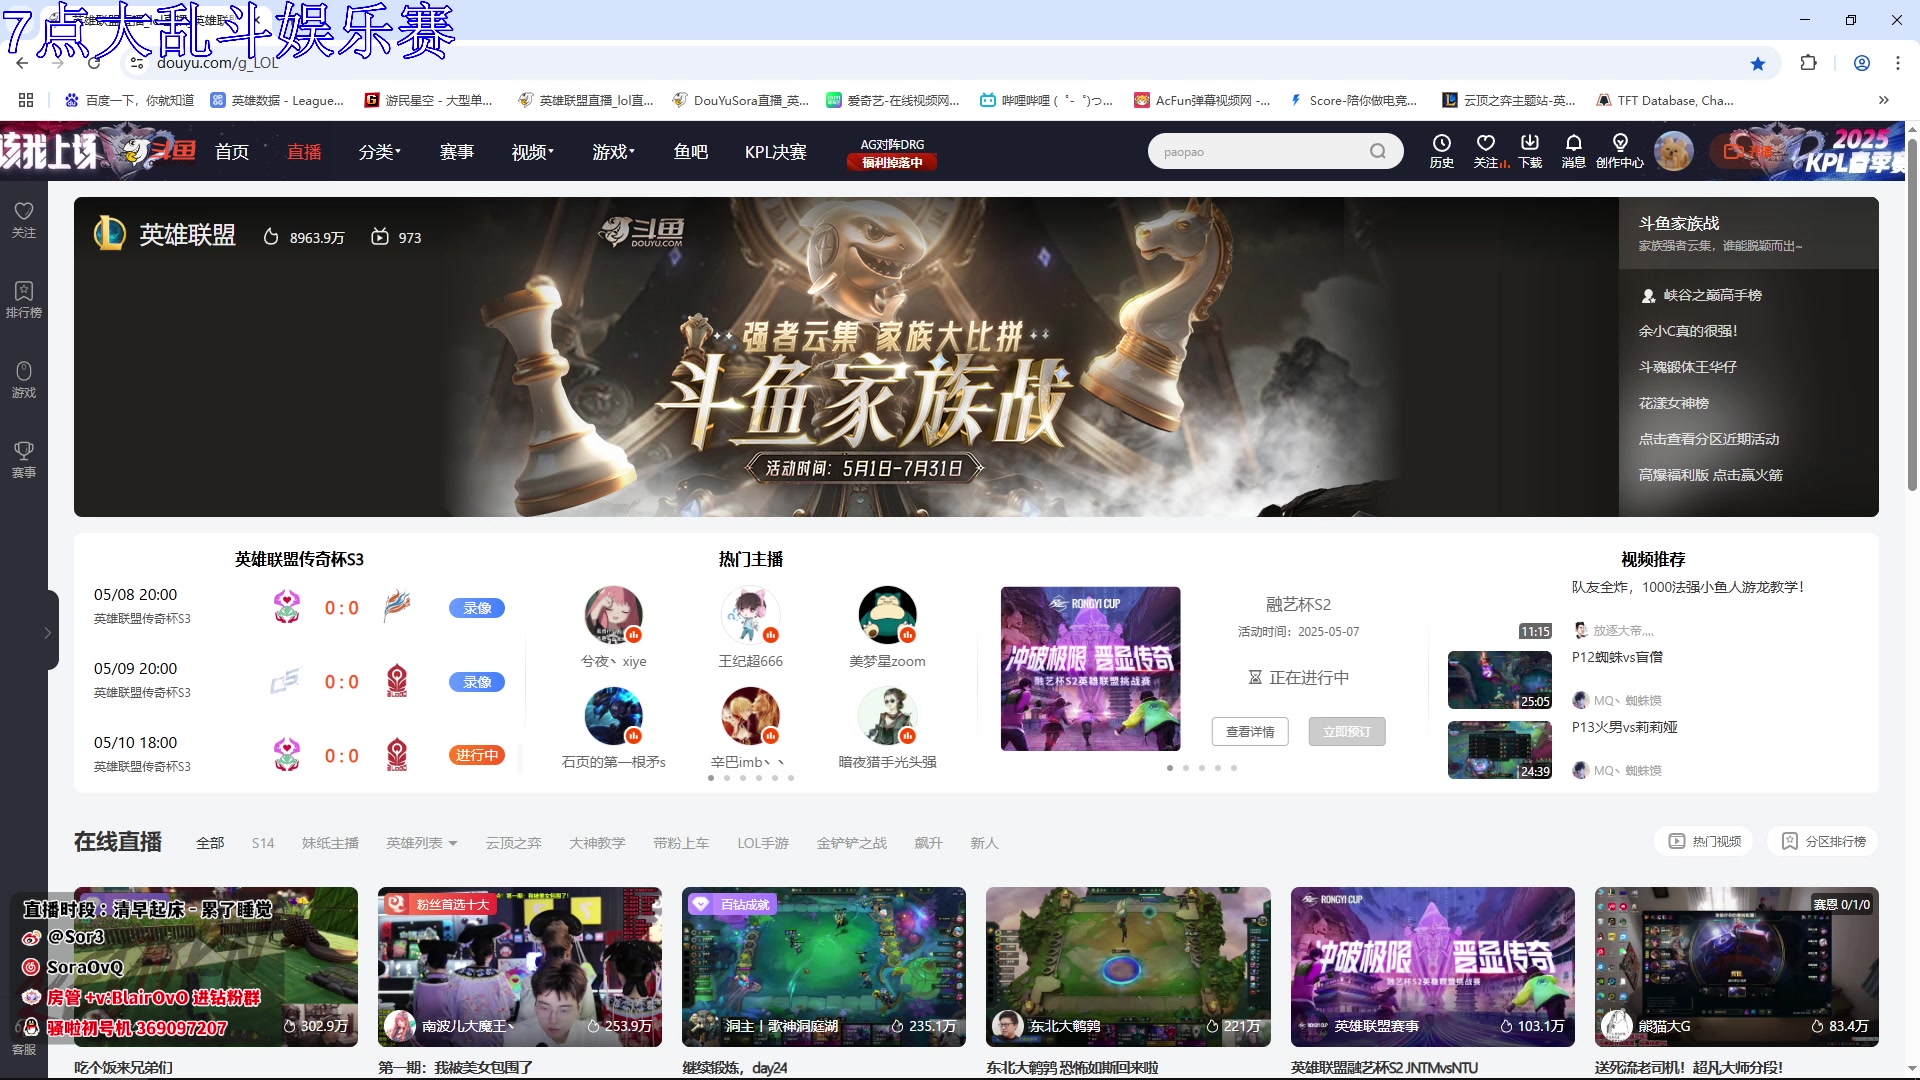Open 鱼吧 in top navigation
The height and width of the screenshot is (1080, 1920).
pos(691,152)
